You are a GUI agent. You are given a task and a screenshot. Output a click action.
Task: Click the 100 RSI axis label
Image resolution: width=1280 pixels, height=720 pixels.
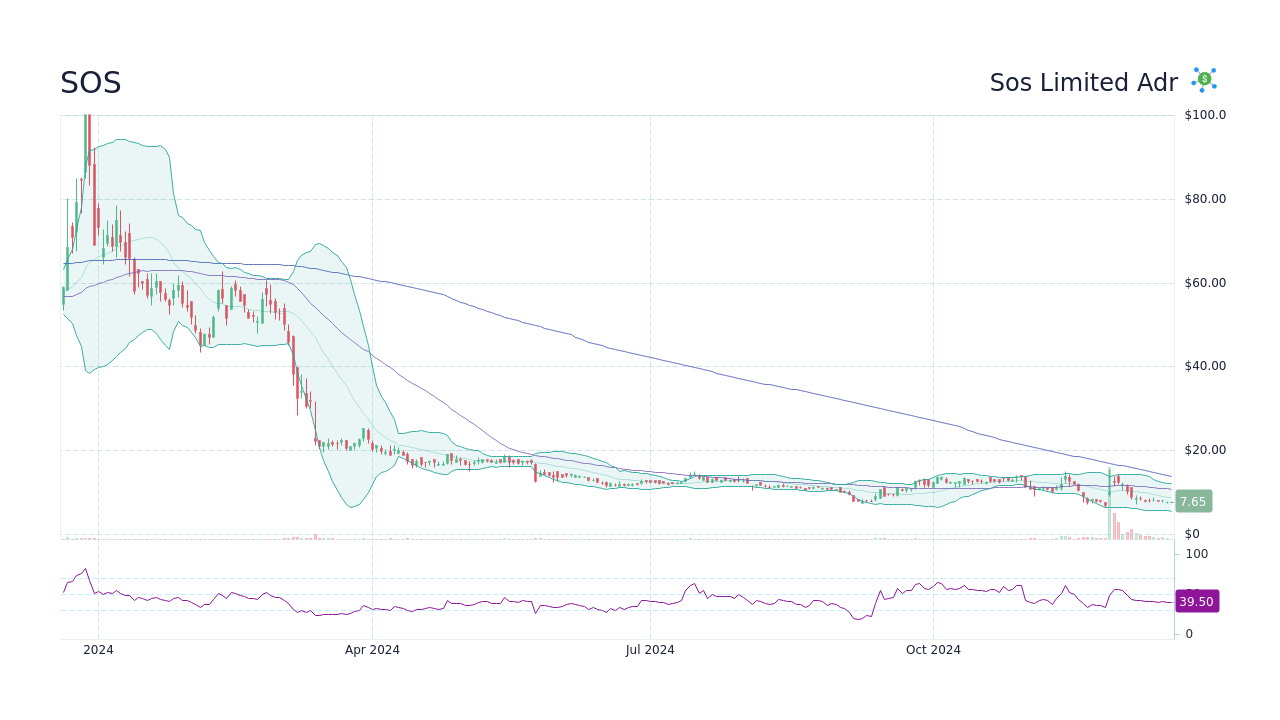(1197, 554)
